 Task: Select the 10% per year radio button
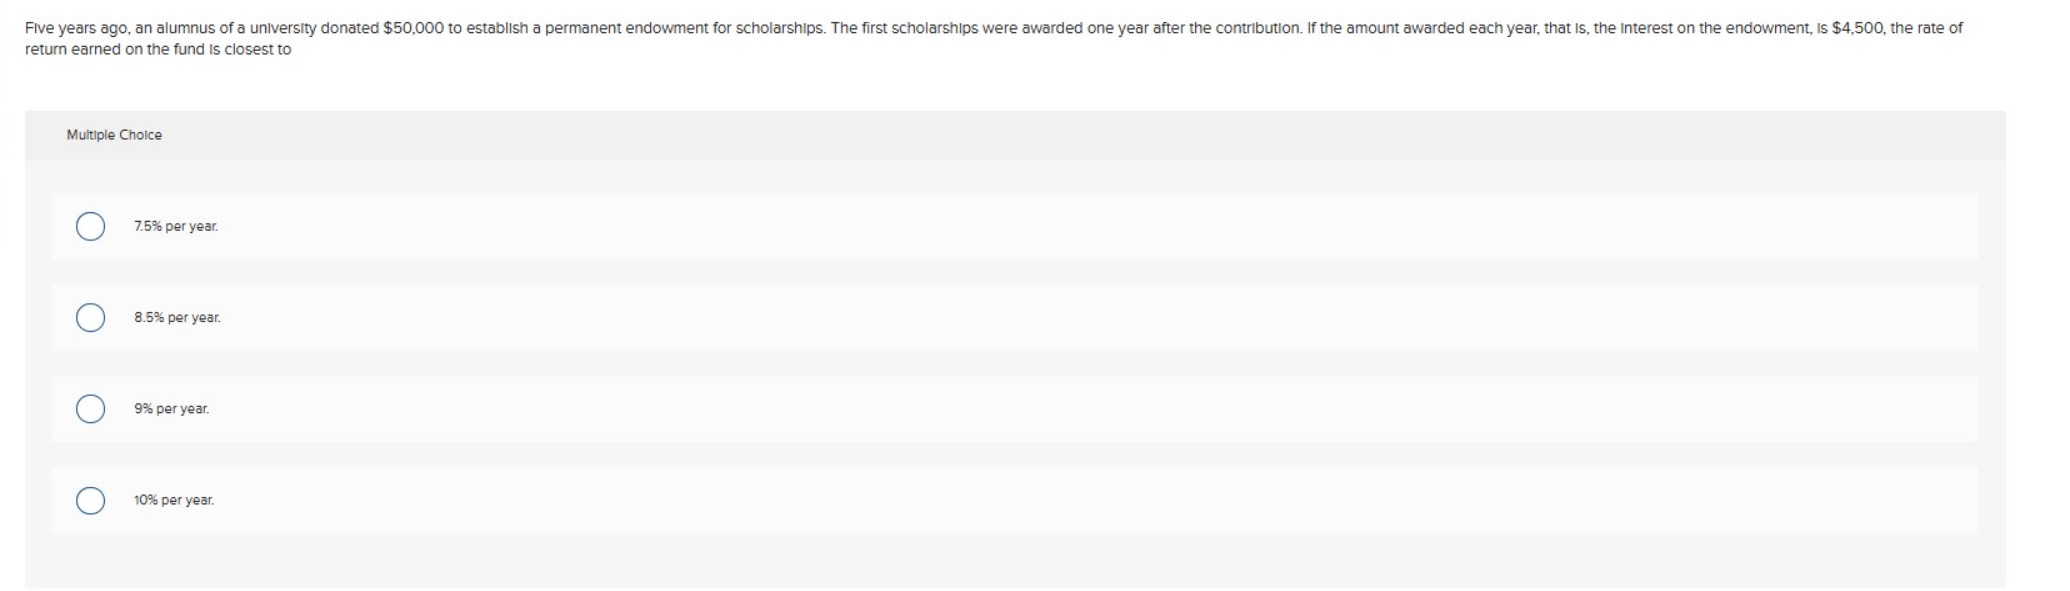(x=90, y=500)
